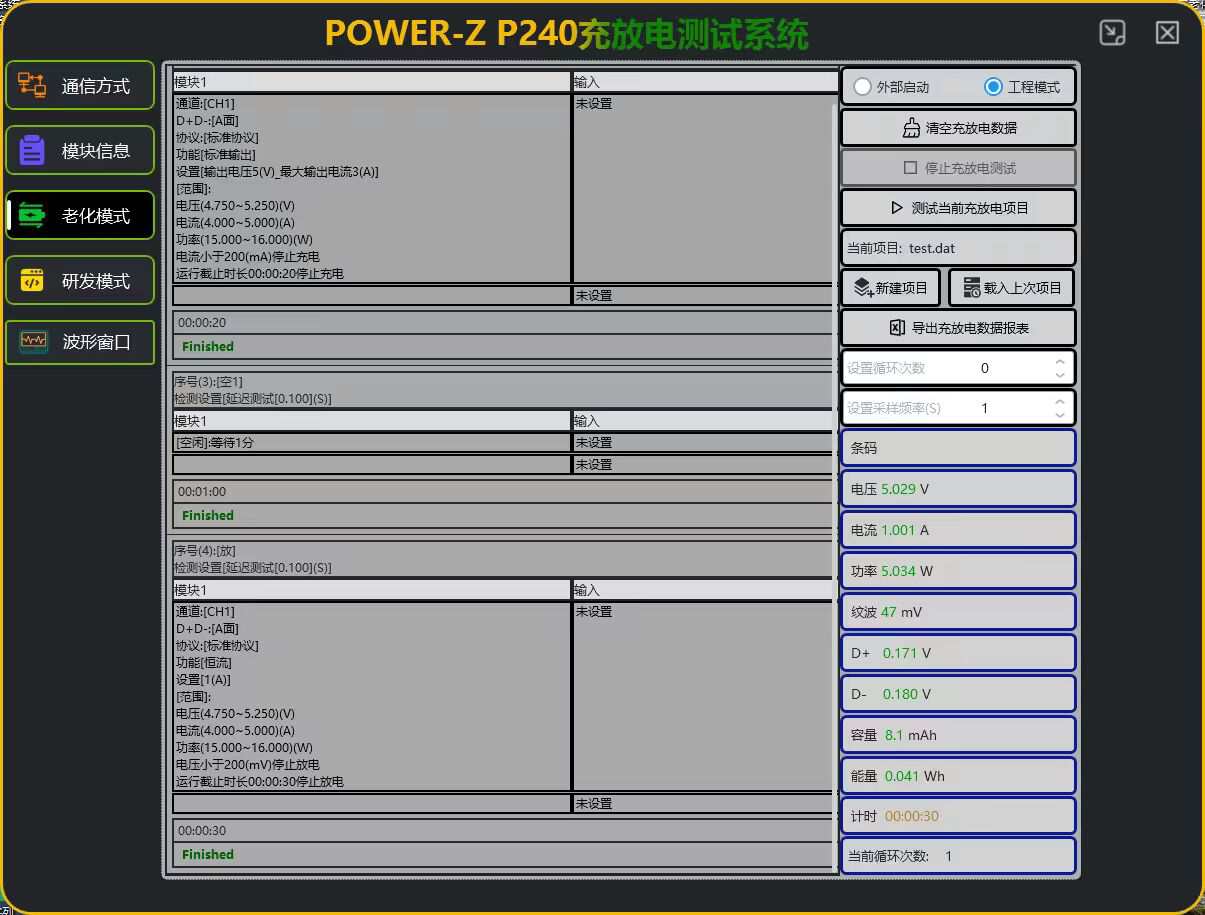Screen dimensions: 1205x915
Task: Switch to 研发模式 in the sidebar
Action: [x=80, y=281]
